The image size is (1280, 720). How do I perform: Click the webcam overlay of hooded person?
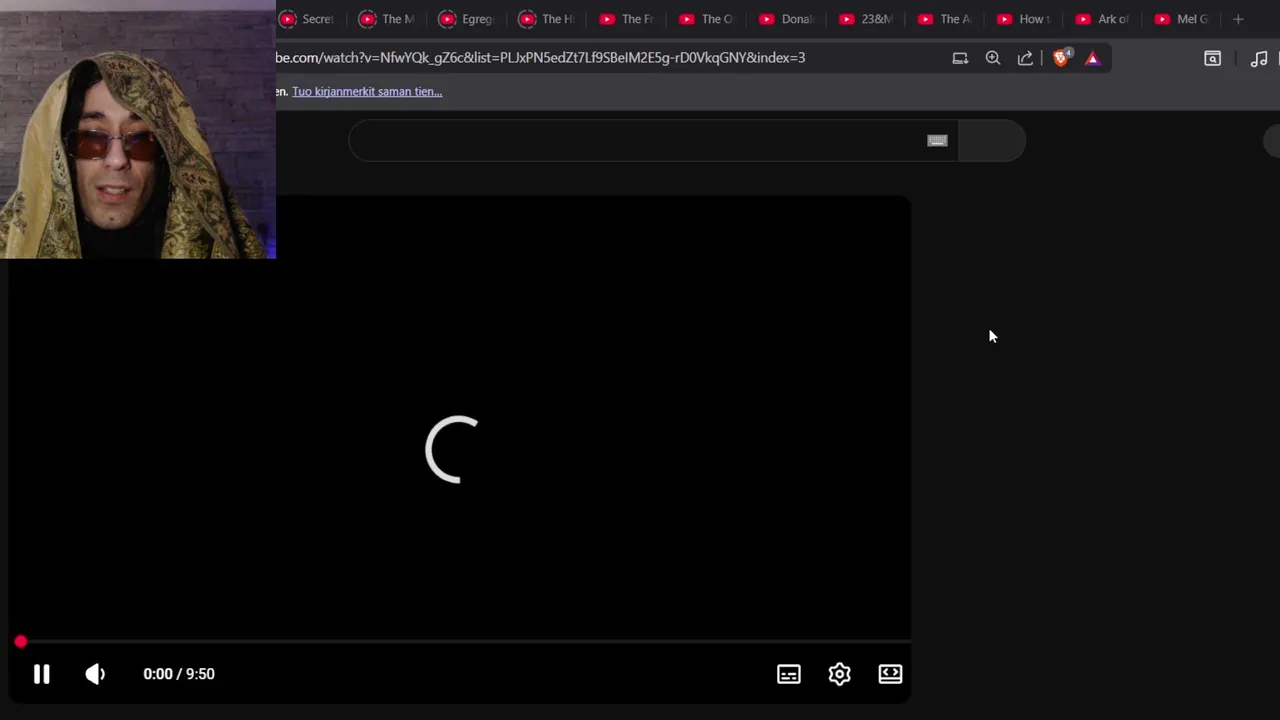tap(138, 130)
